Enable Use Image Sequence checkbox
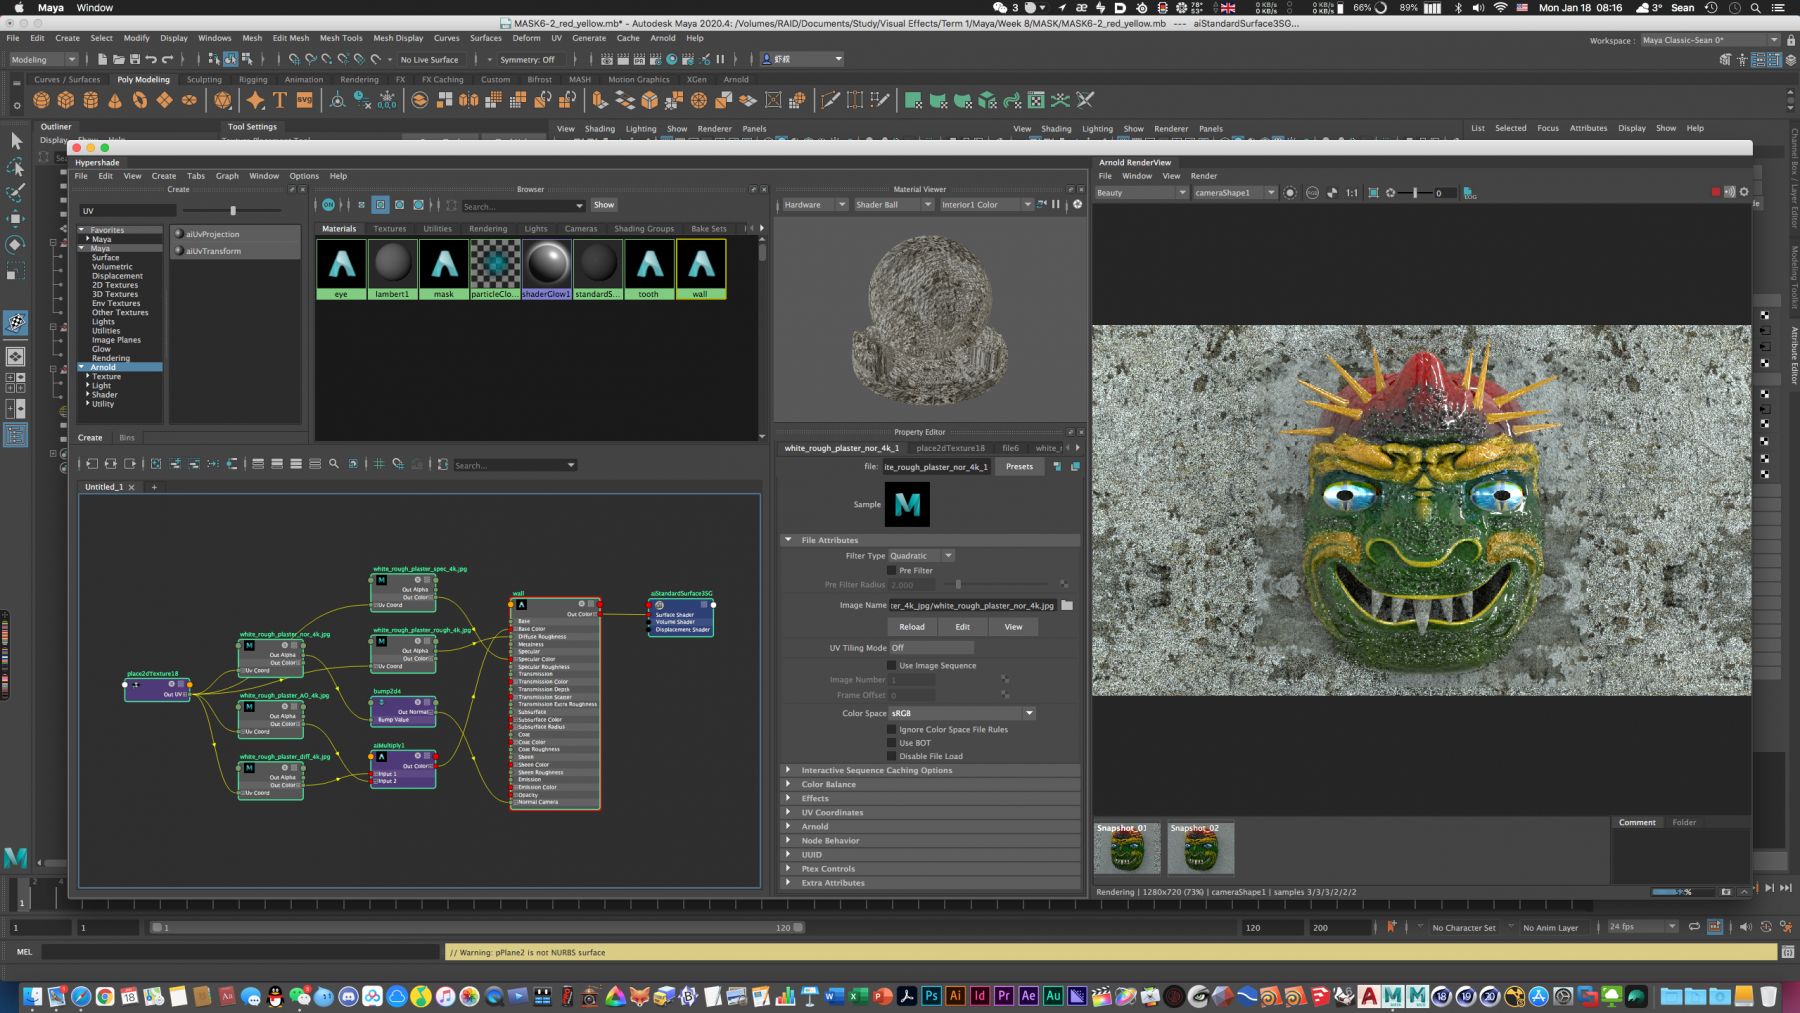 coord(892,665)
